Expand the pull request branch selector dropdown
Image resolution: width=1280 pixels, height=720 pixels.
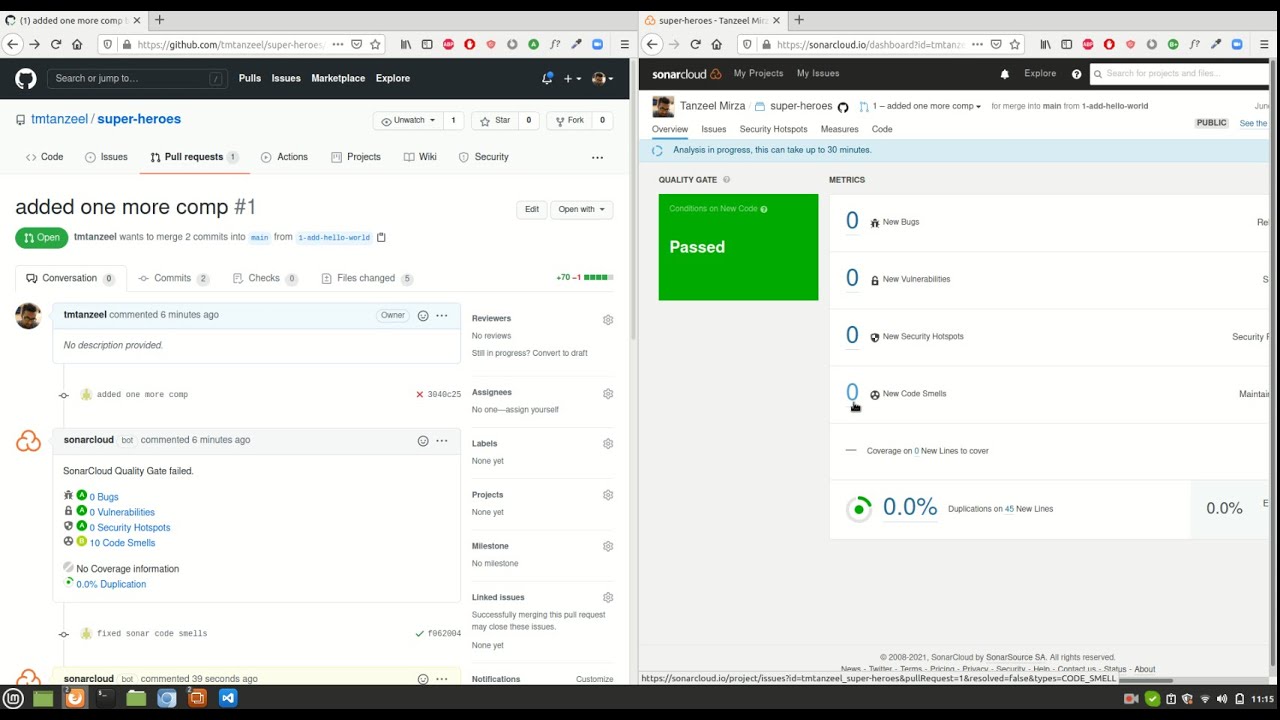(x=919, y=106)
